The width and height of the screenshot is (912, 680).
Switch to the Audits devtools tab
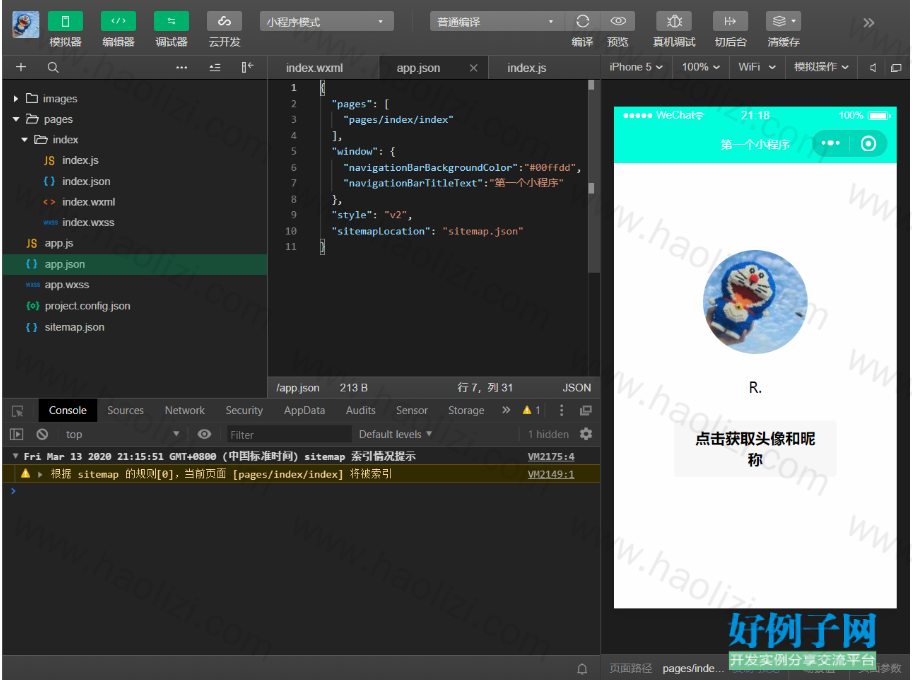[361, 411]
